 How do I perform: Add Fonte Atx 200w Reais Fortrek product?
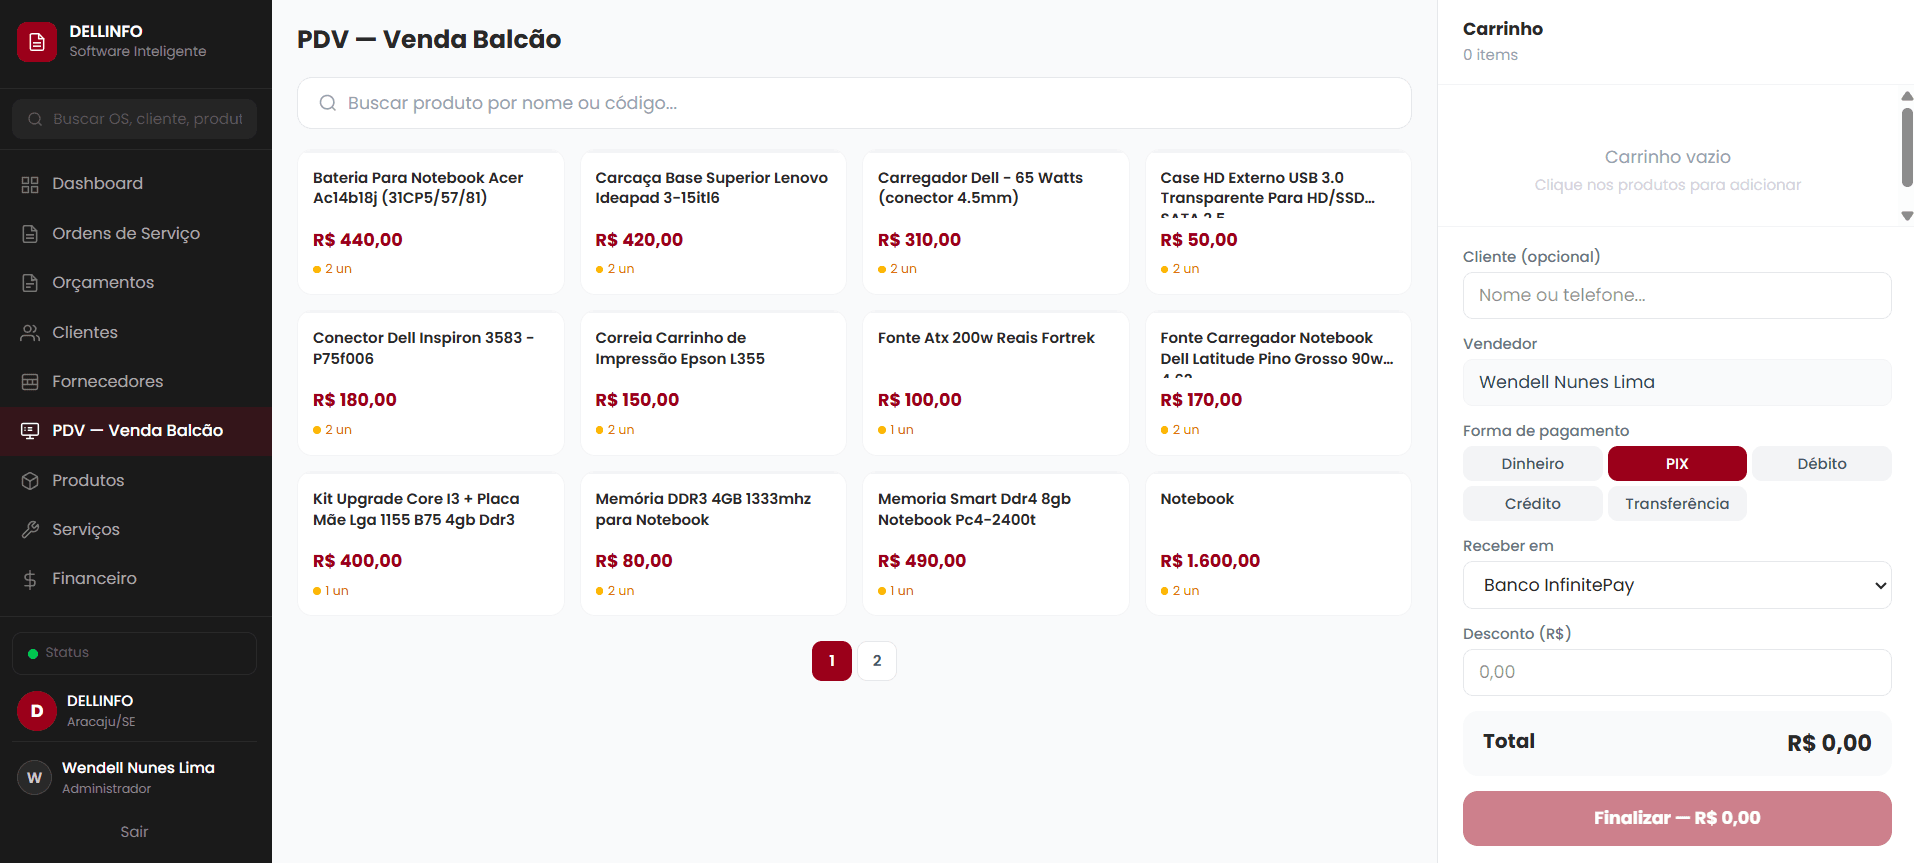point(996,384)
